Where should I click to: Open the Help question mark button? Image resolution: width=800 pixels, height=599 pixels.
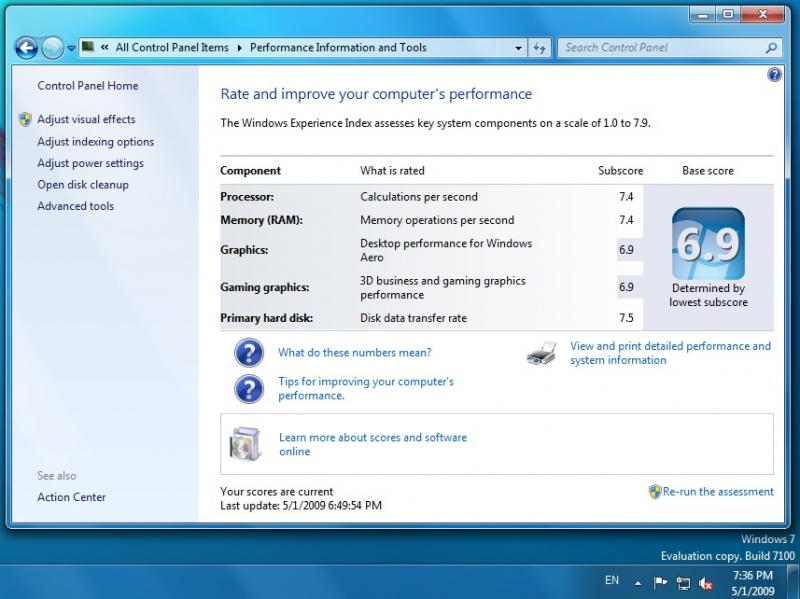[x=774, y=75]
